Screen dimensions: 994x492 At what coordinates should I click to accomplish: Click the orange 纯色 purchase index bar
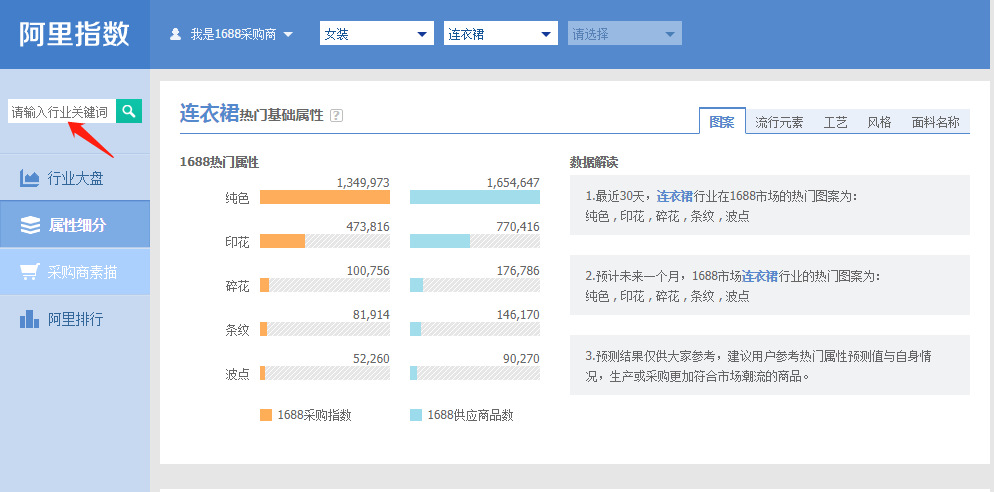coord(325,197)
